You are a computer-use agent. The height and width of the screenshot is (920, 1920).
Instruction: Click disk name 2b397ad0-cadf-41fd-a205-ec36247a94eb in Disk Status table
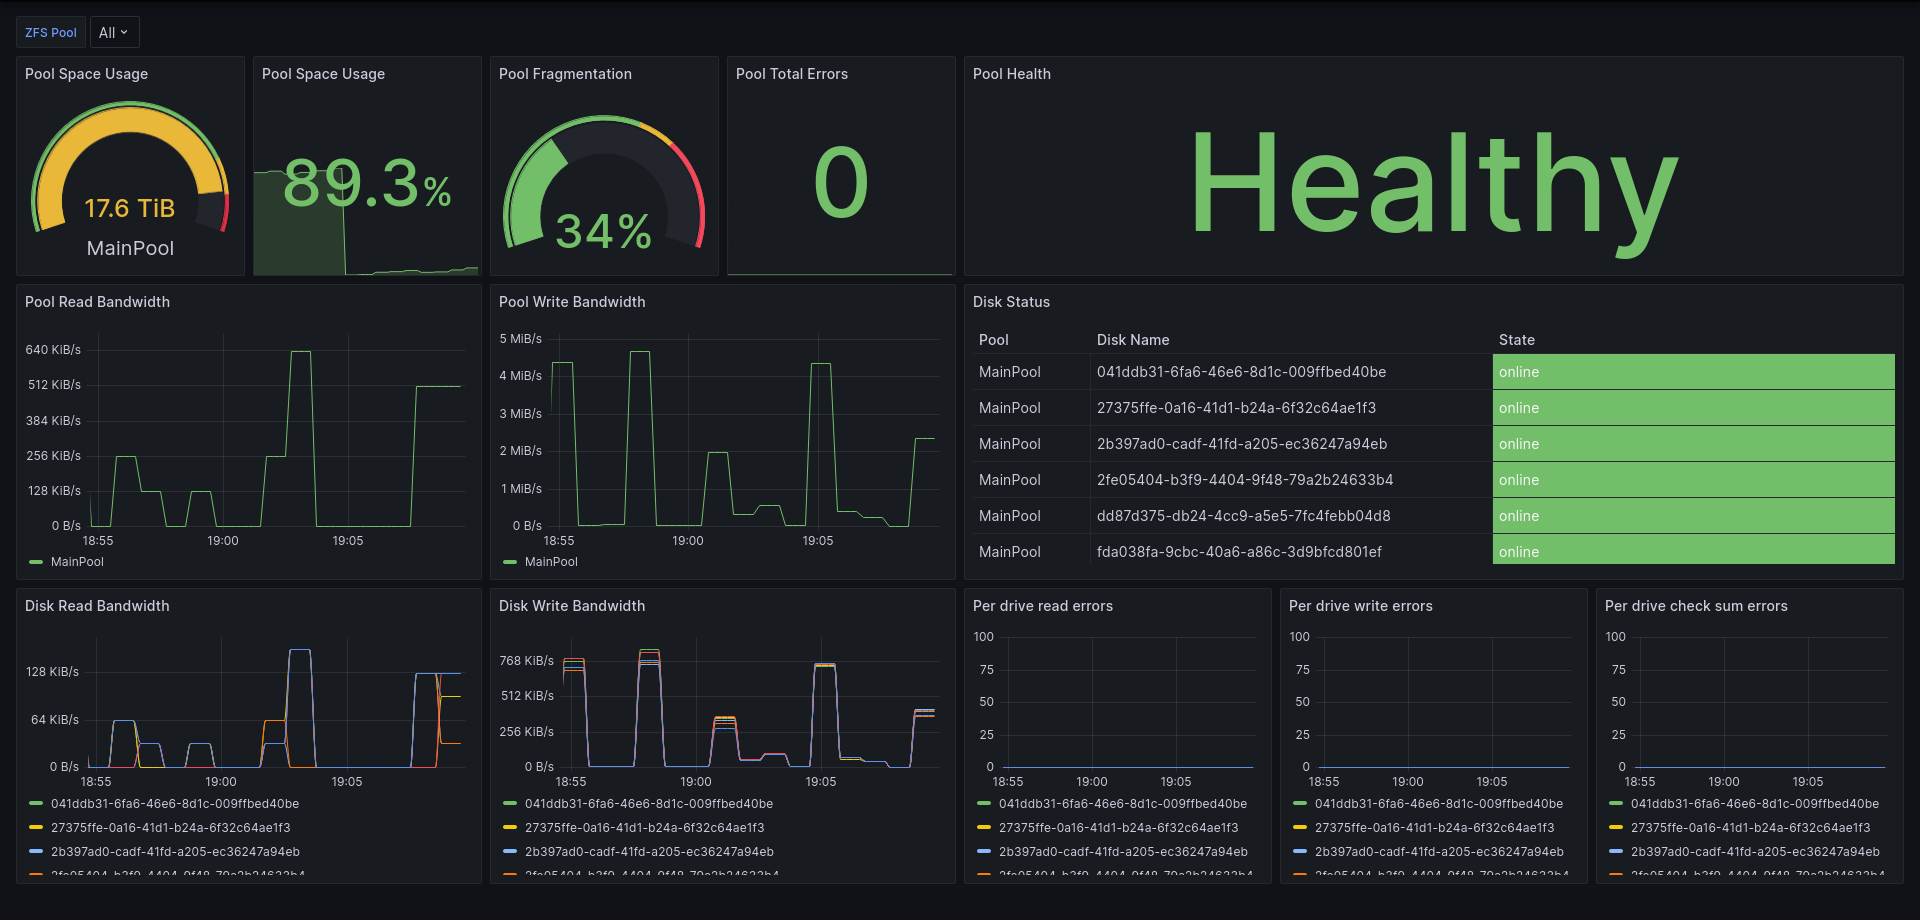pyautogui.click(x=1242, y=444)
